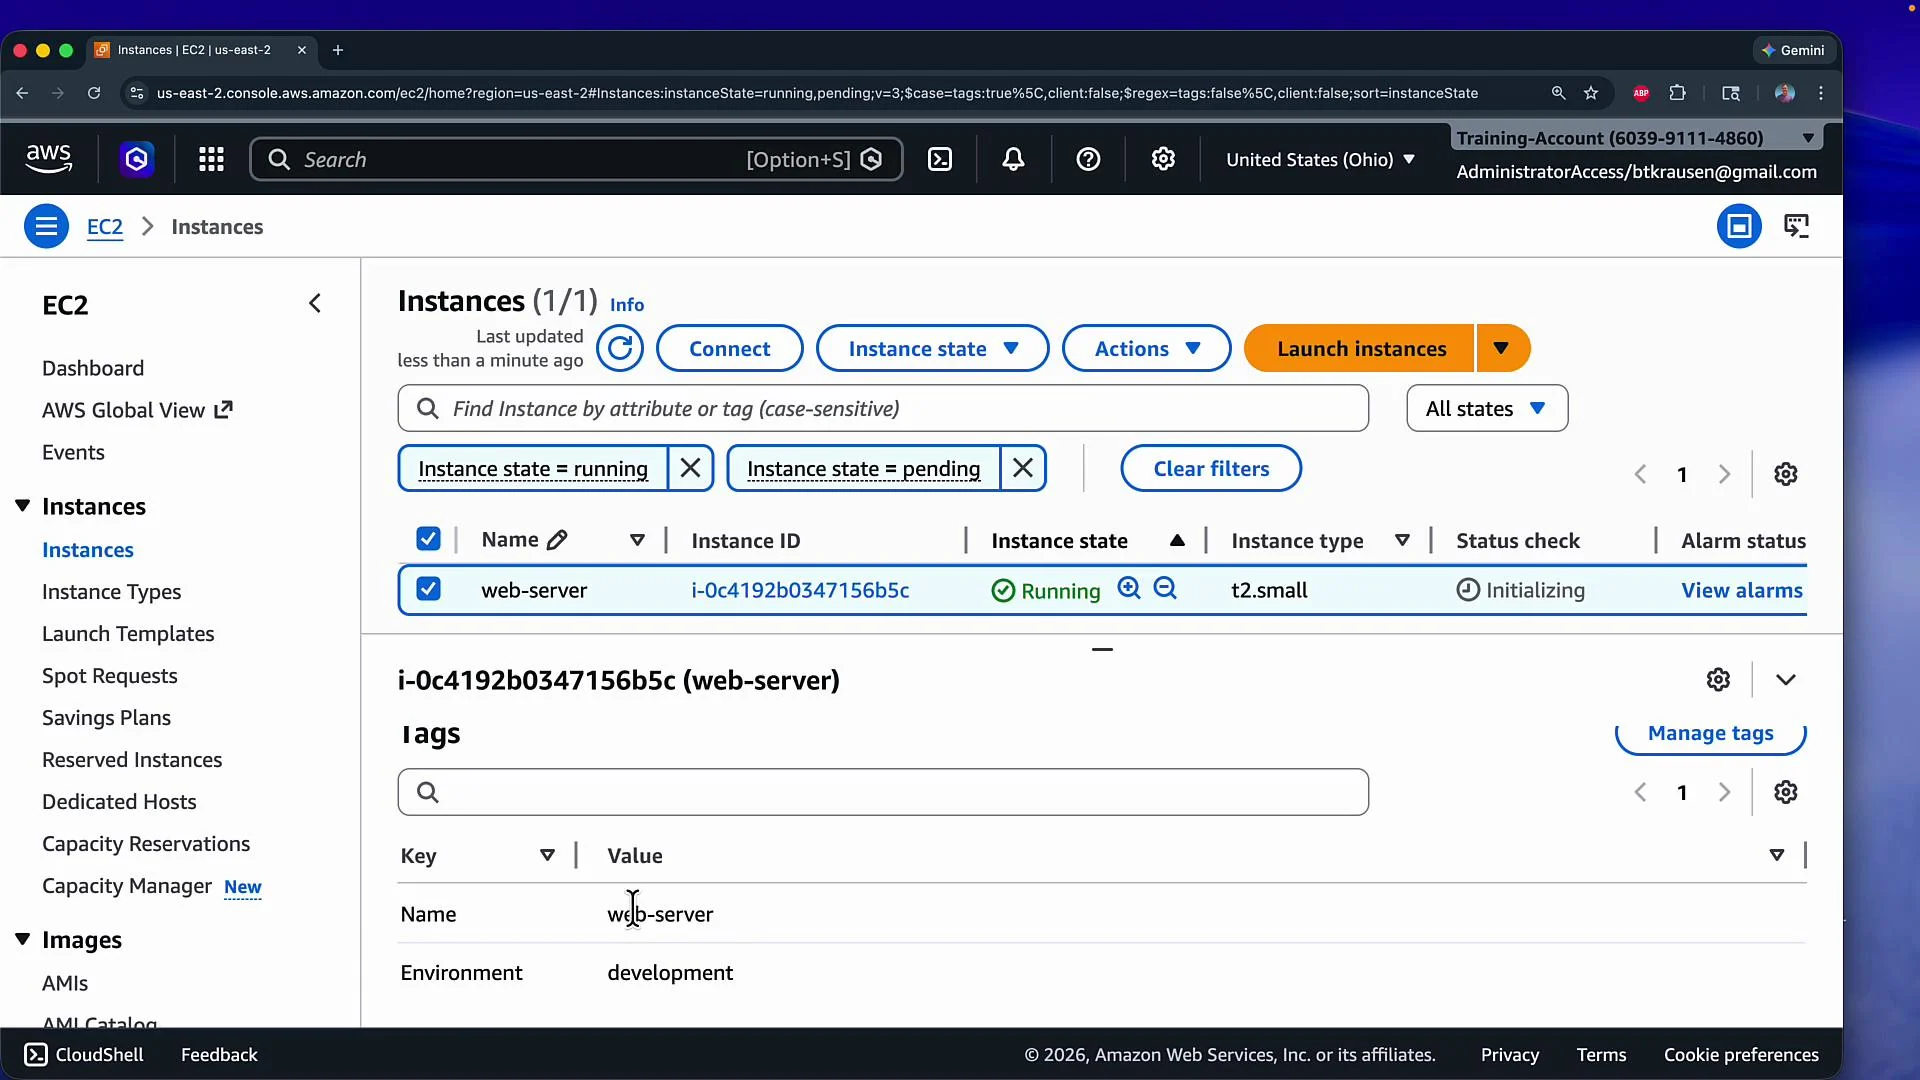Go to previous page of instances
The height and width of the screenshot is (1080, 1920).
(x=1640, y=474)
